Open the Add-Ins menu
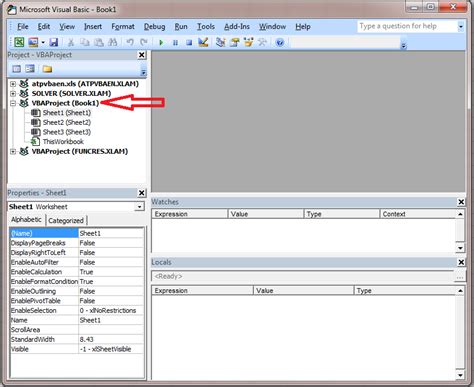The width and height of the screenshot is (474, 387). (237, 26)
